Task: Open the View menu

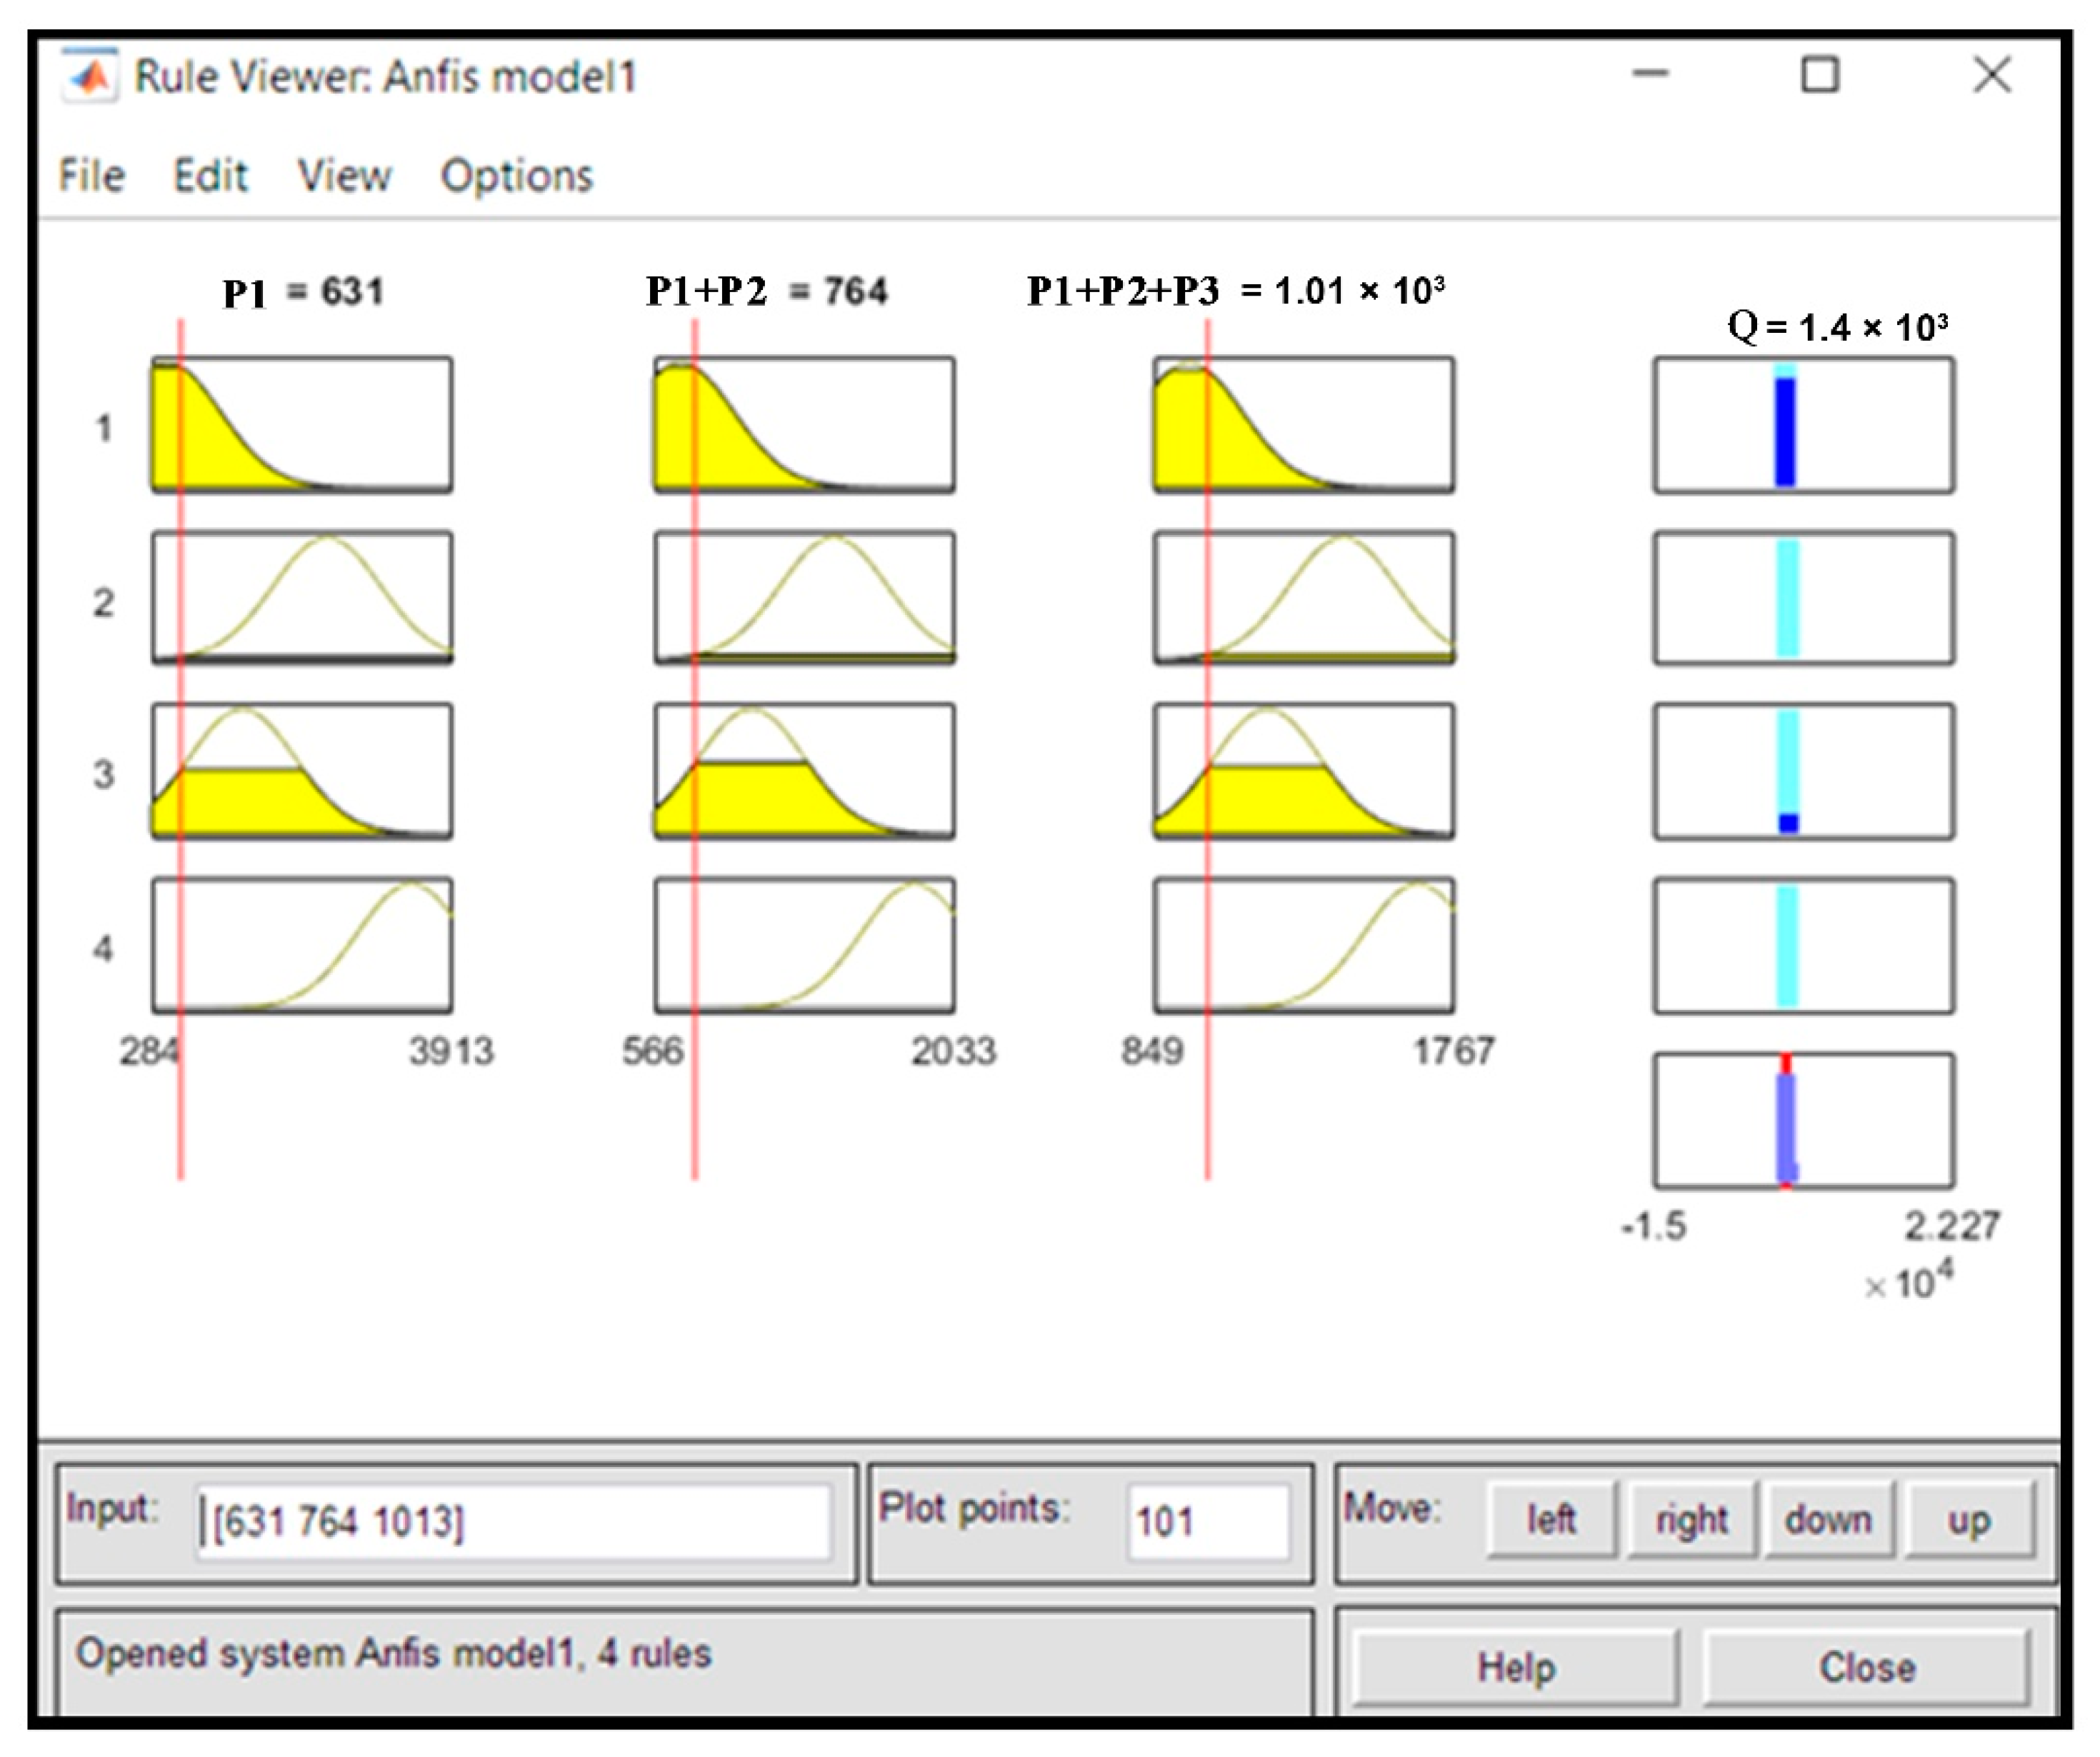Action: click(344, 175)
